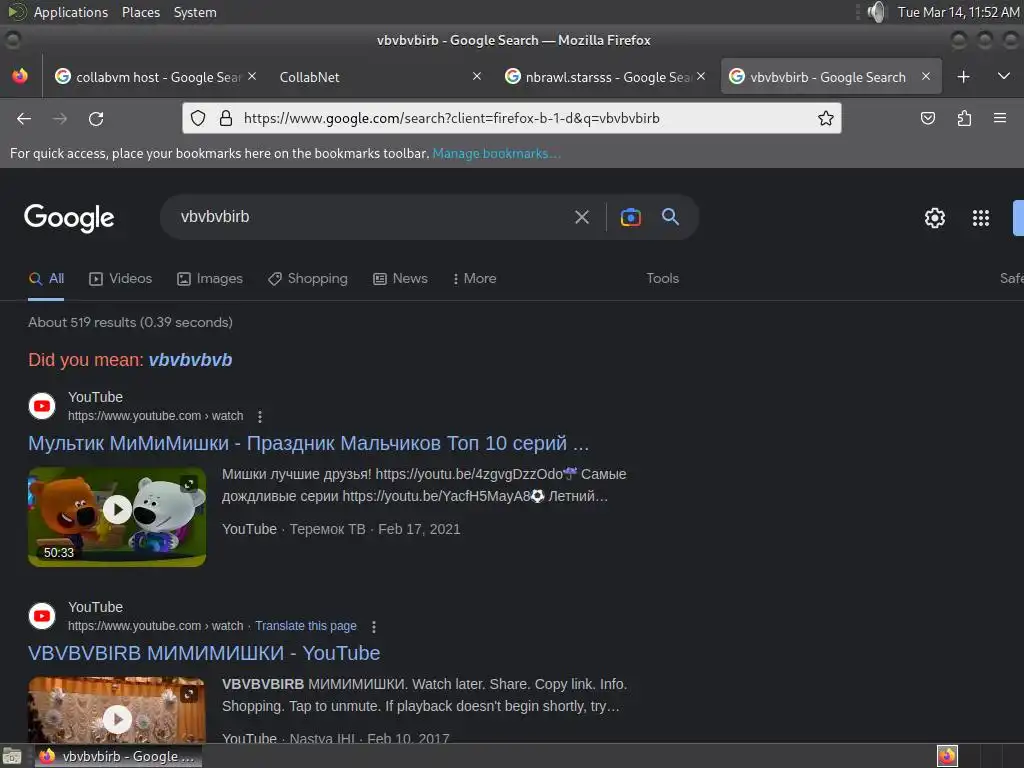
Task: Click the suggested spelling vbvbvbvb
Action: pos(190,360)
